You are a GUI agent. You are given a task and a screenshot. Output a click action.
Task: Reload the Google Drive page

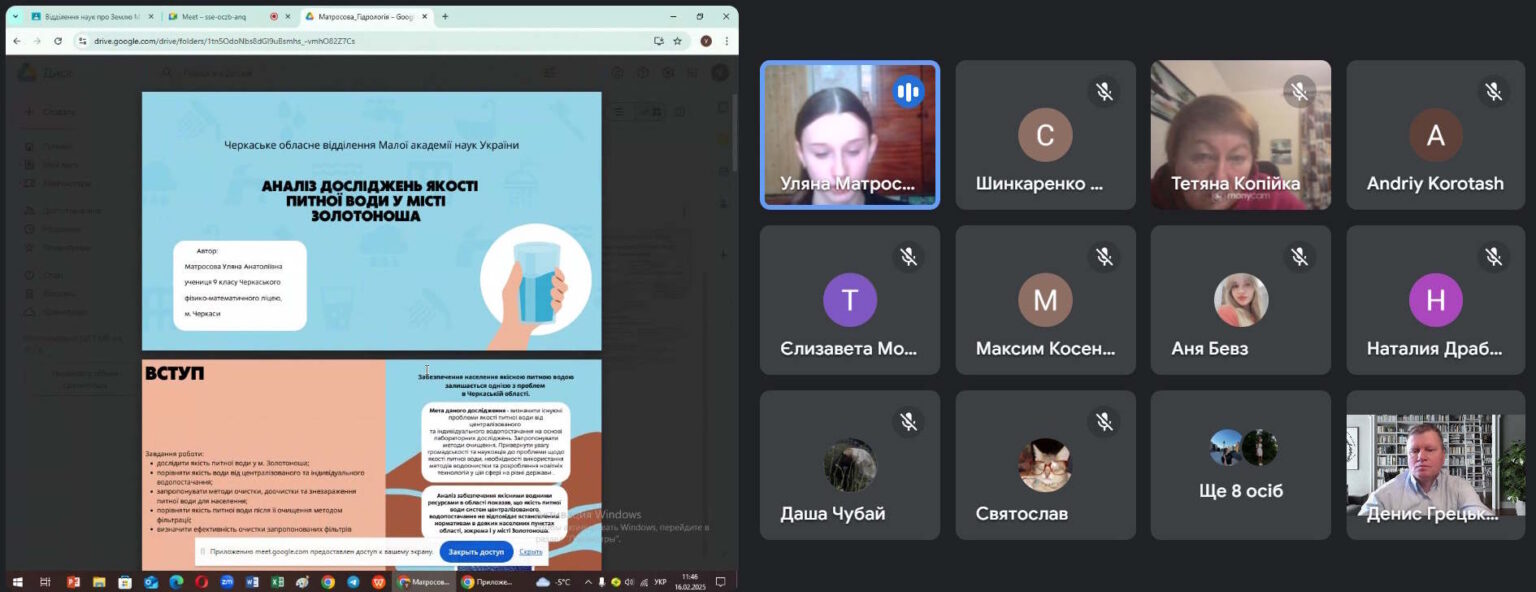[58, 41]
